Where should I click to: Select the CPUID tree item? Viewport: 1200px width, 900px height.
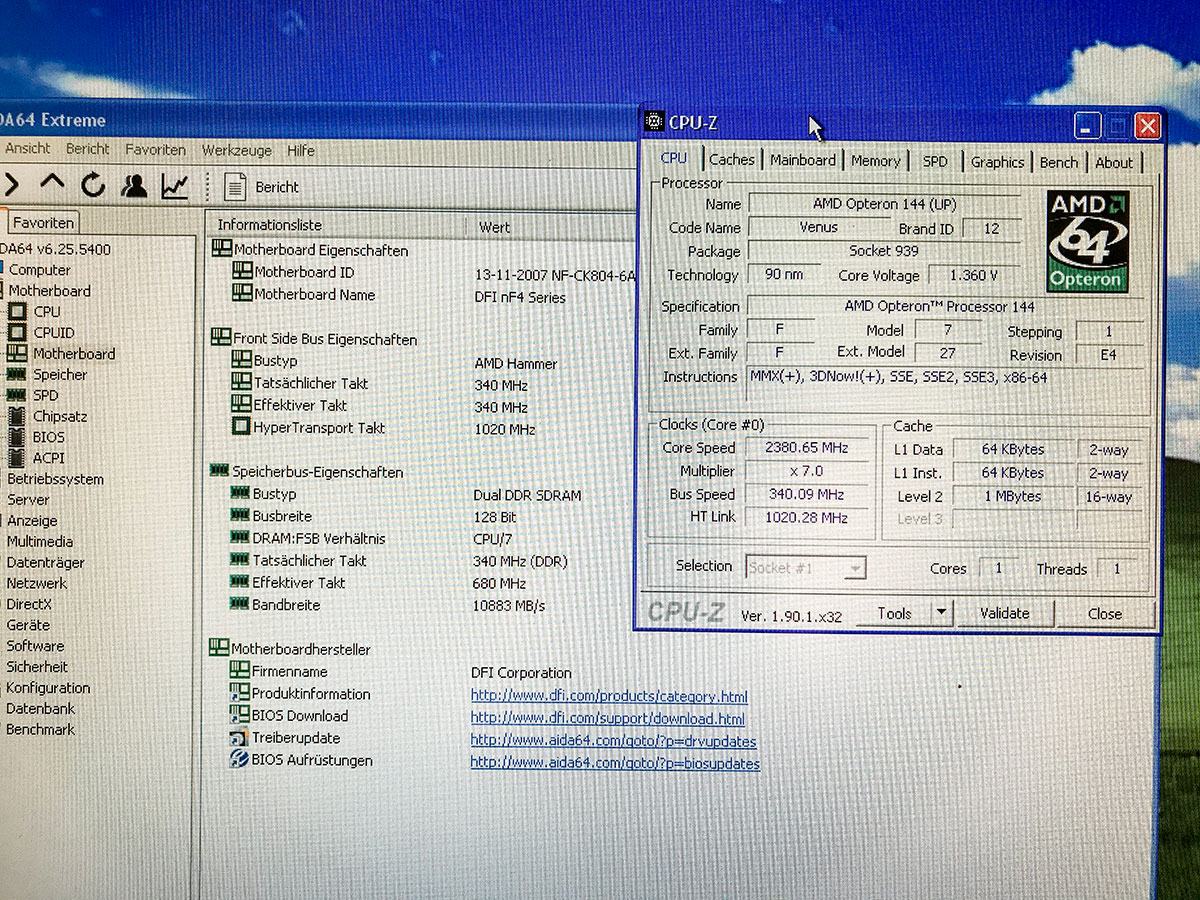coord(54,333)
